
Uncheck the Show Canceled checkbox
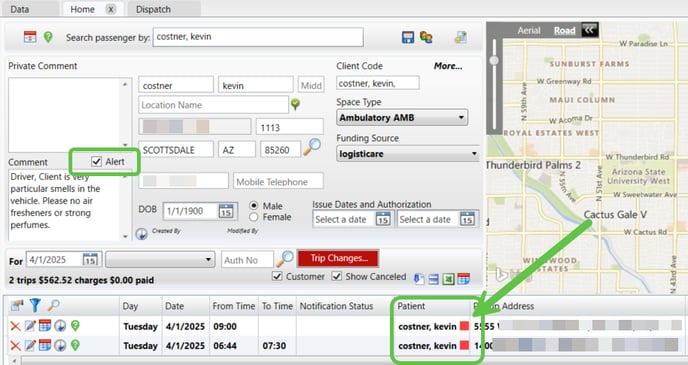[x=337, y=276]
